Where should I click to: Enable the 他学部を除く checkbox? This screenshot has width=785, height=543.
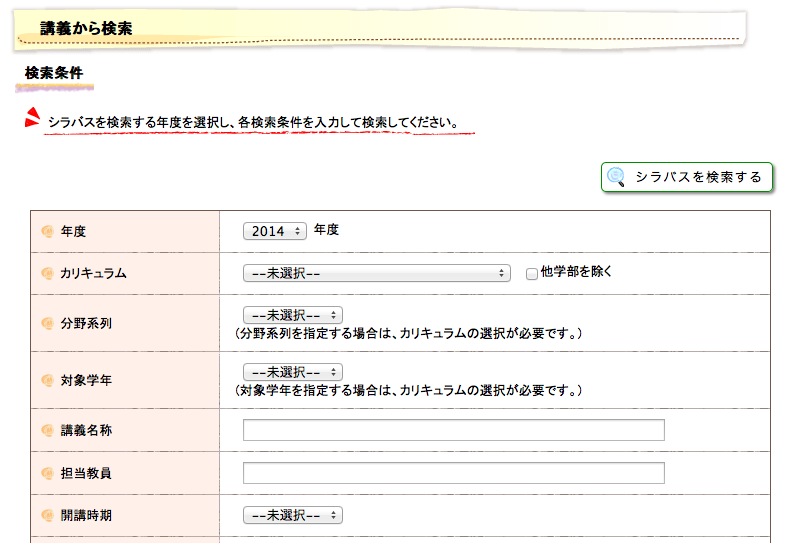click(x=532, y=273)
